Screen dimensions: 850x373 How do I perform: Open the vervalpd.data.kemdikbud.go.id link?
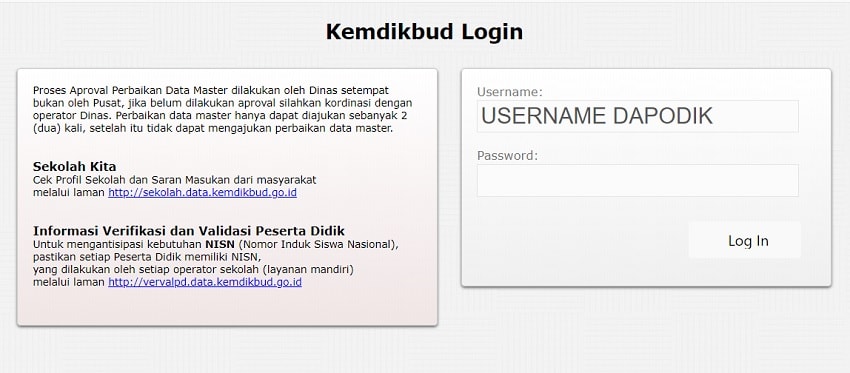(205, 282)
